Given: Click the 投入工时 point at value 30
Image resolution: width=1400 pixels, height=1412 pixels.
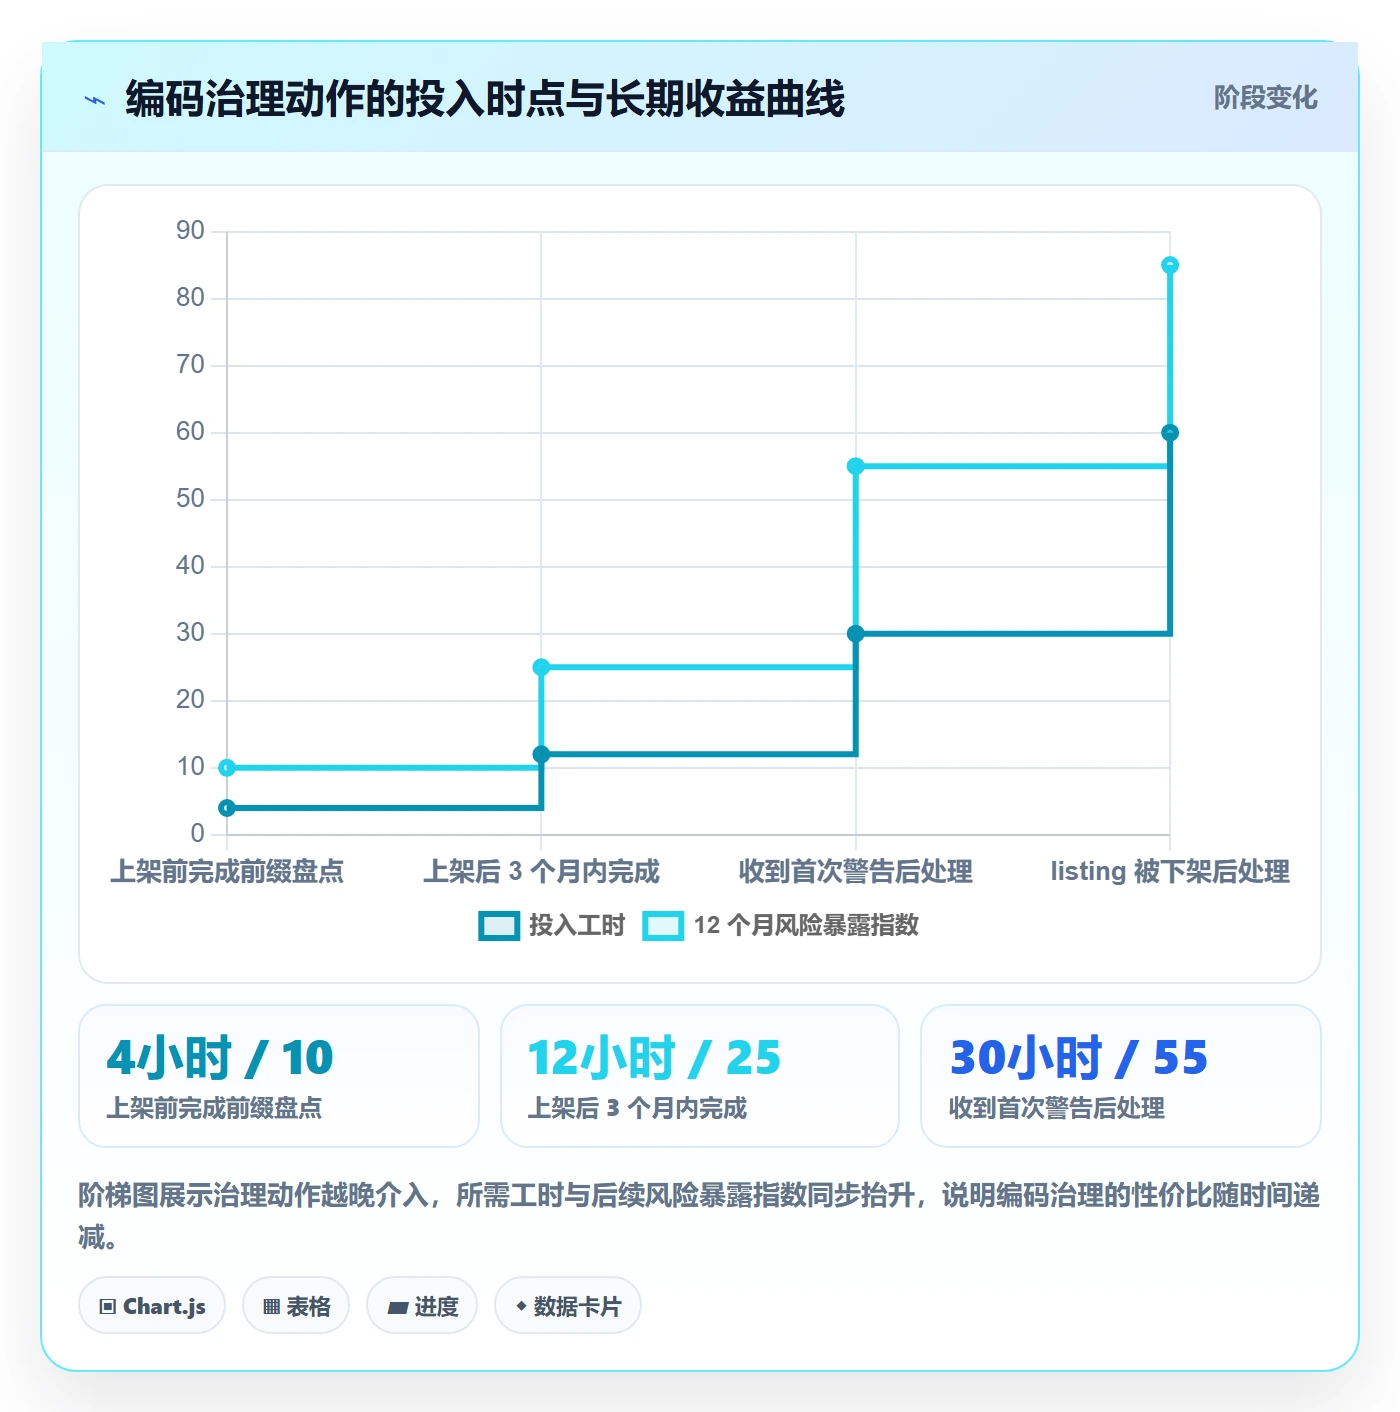Looking at the screenshot, I should [856, 634].
